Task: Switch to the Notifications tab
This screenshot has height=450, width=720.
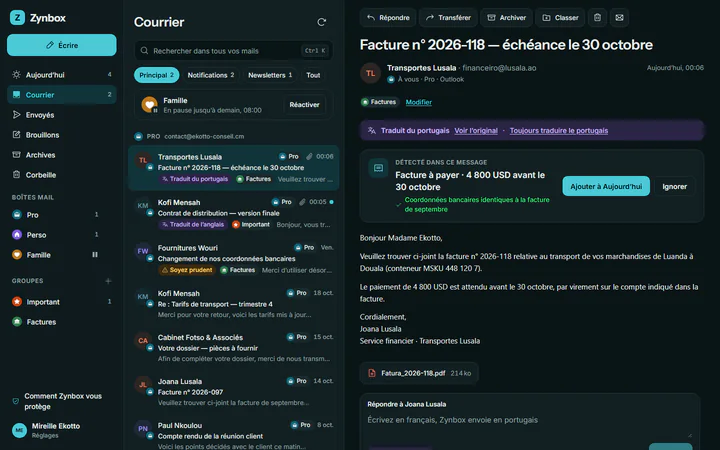Action: 211,75
